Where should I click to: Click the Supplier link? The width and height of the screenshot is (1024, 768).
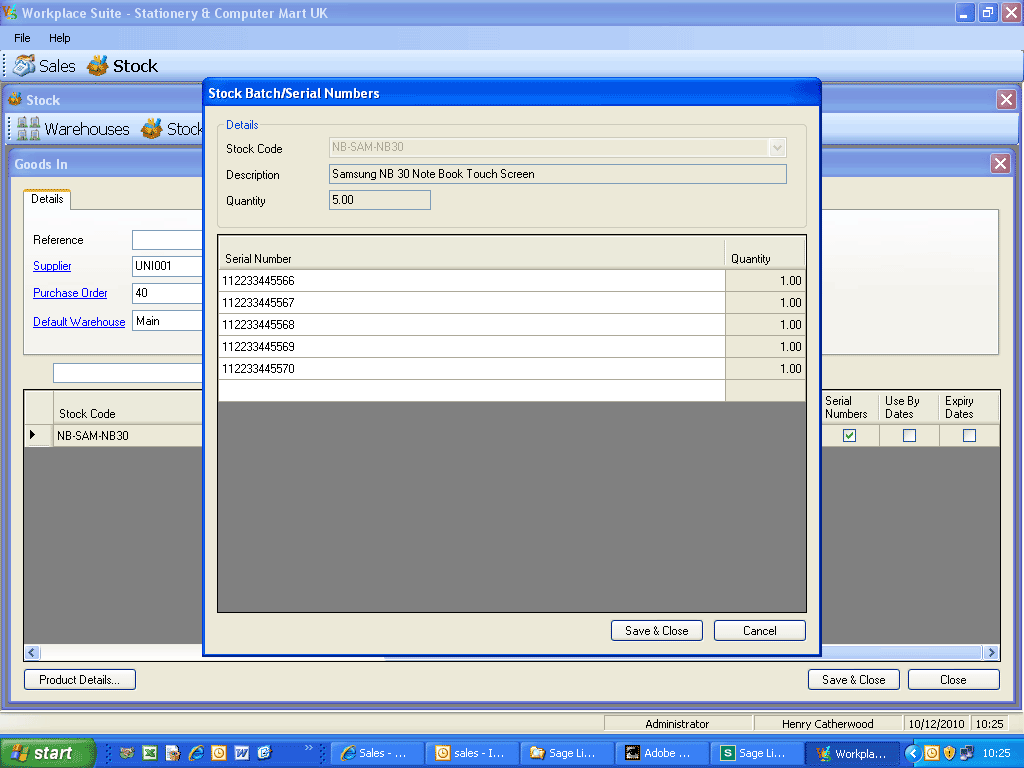coord(52,266)
